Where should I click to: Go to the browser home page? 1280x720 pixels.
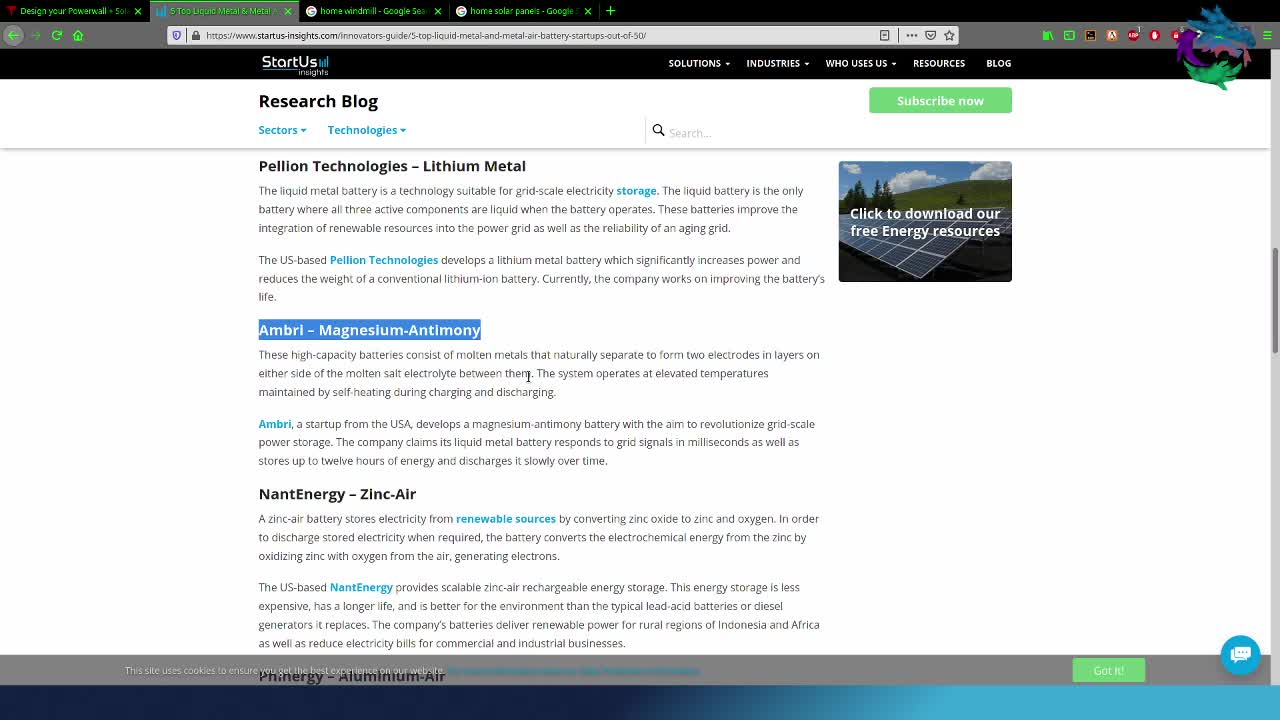point(78,35)
